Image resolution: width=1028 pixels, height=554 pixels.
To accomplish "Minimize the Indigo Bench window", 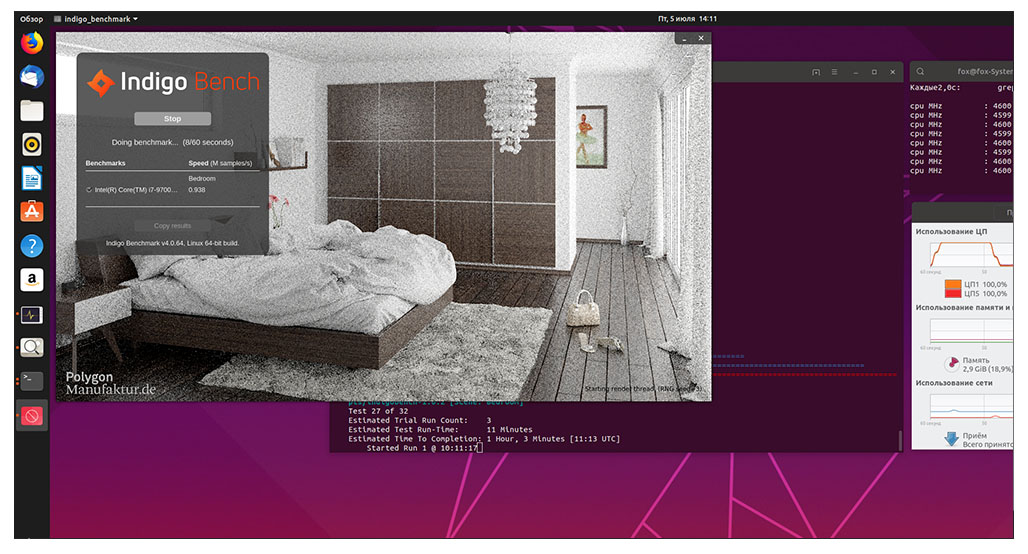I will (x=684, y=39).
